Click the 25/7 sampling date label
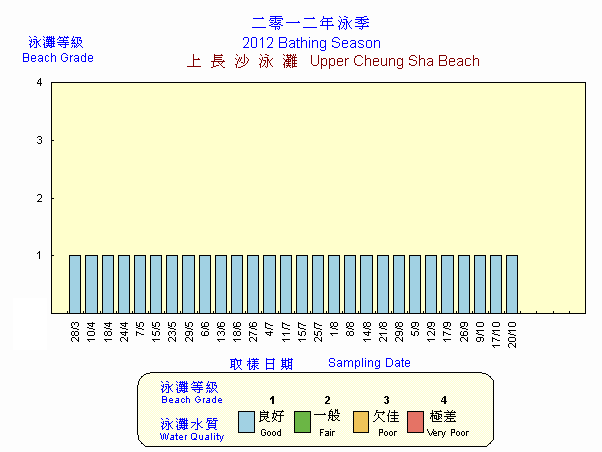The height and width of the screenshot is (452, 602). (x=318, y=332)
